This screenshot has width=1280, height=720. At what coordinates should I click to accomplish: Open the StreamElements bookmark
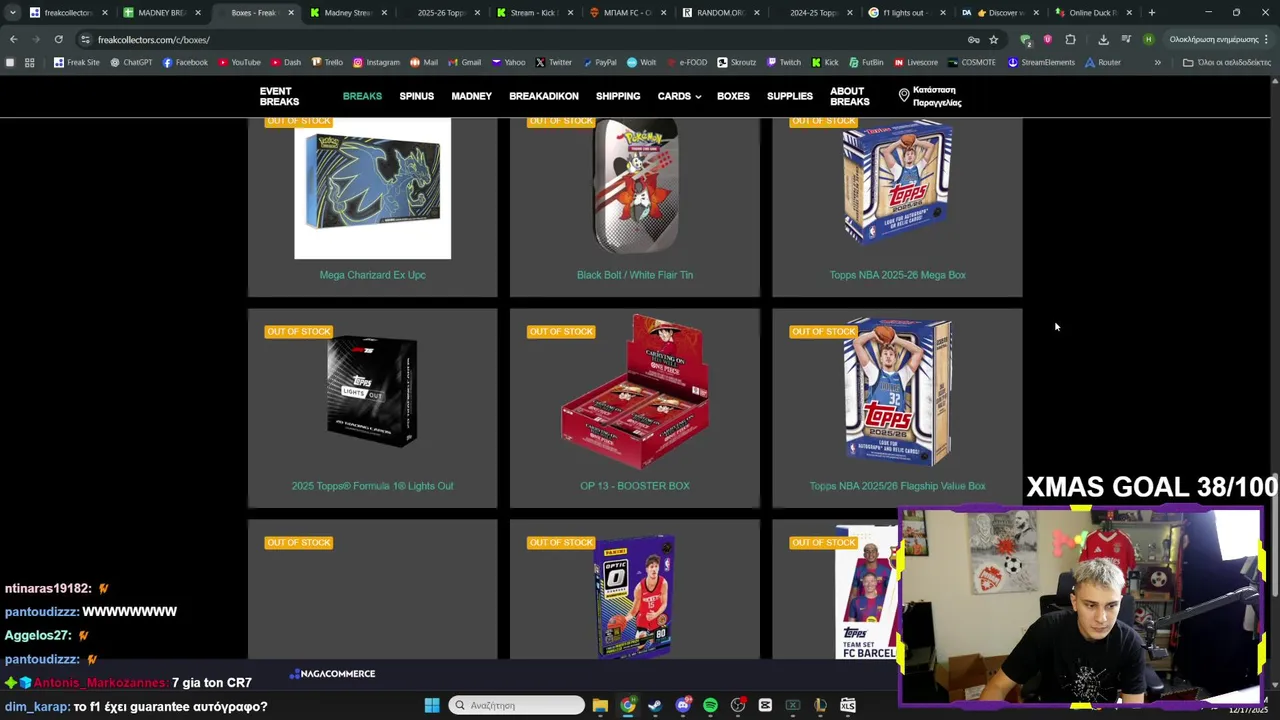point(1041,62)
